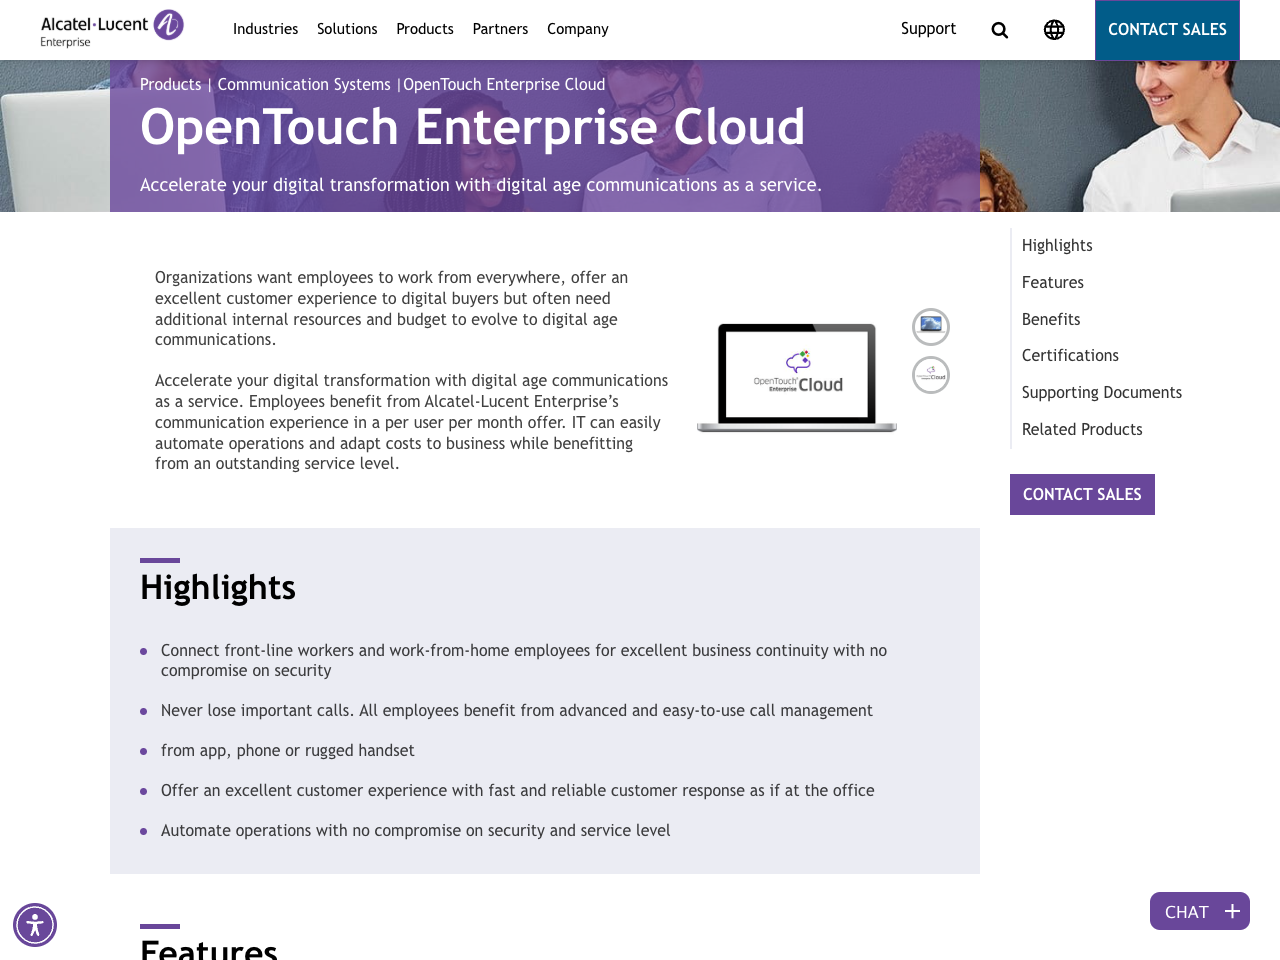Screen dimensions: 1280x960
Task: Select the OpenTouch Cloud logo thumbnail
Action: click(931, 375)
